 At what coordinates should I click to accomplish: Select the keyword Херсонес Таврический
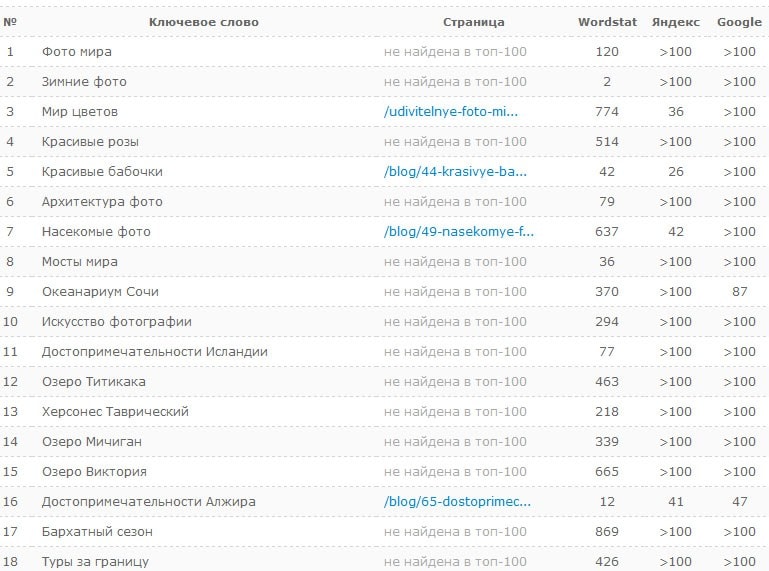coord(115,412)
